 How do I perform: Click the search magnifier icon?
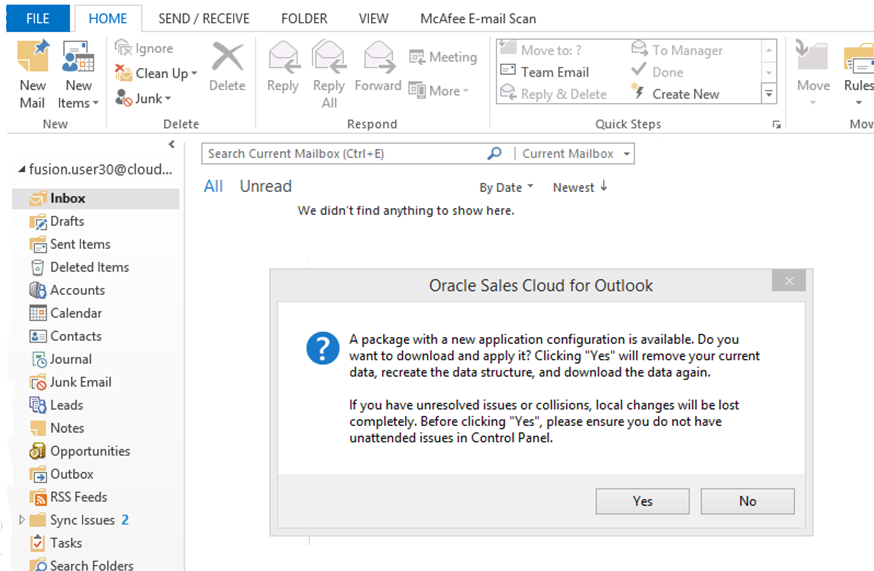coord(494,153)
